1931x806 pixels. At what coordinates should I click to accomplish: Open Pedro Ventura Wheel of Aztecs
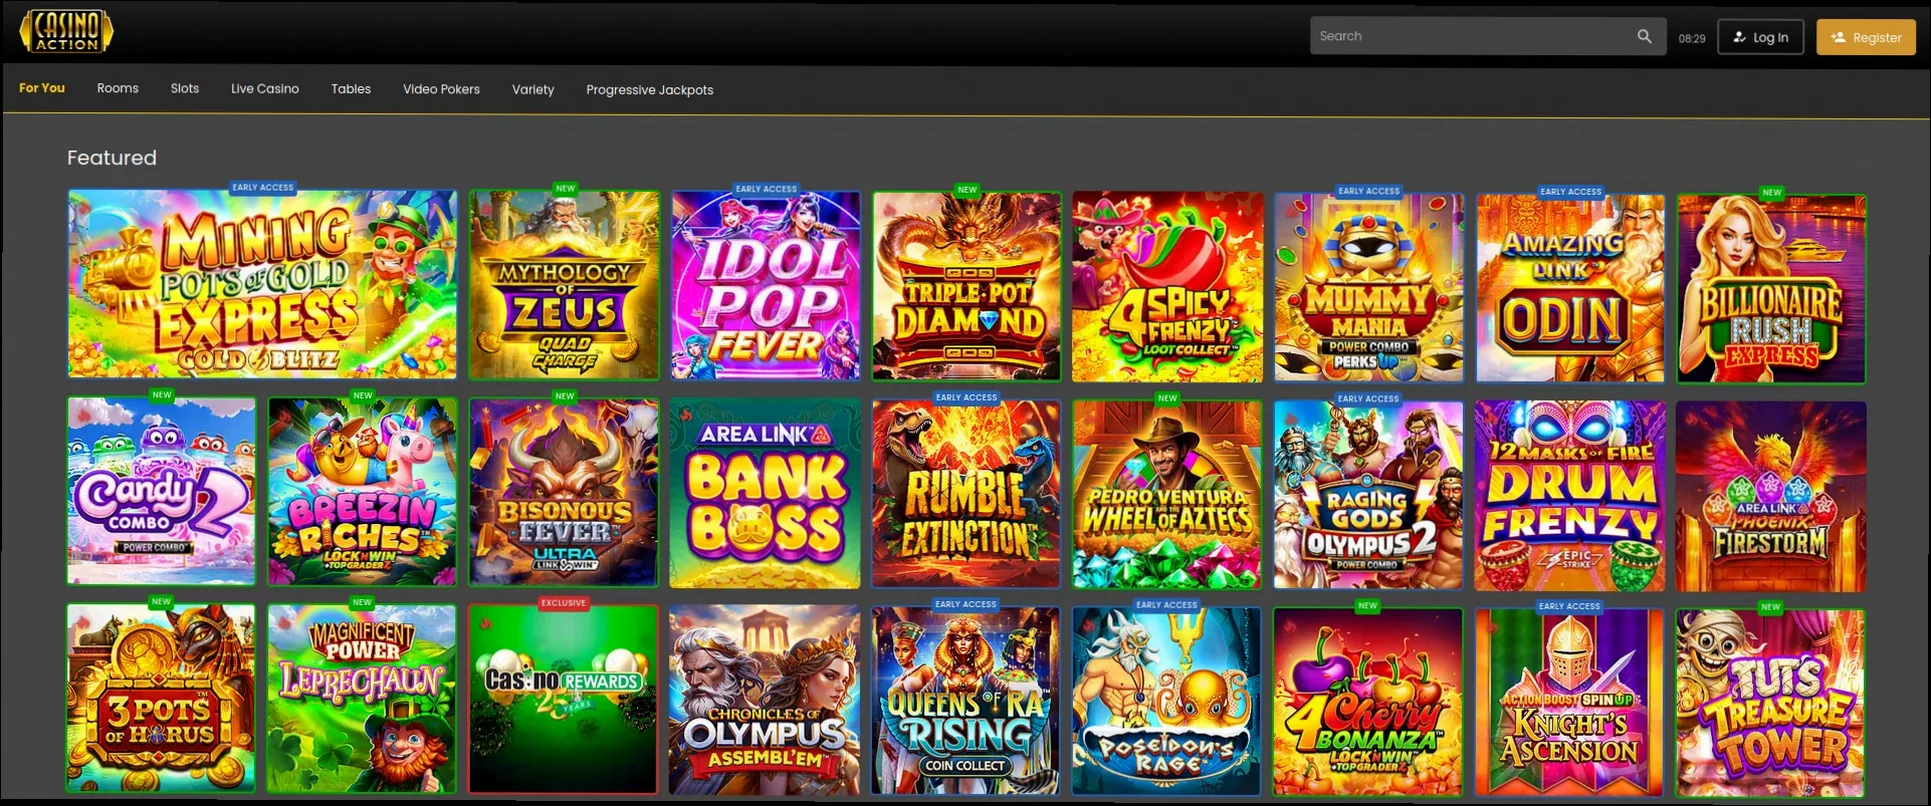[1167, 495]
